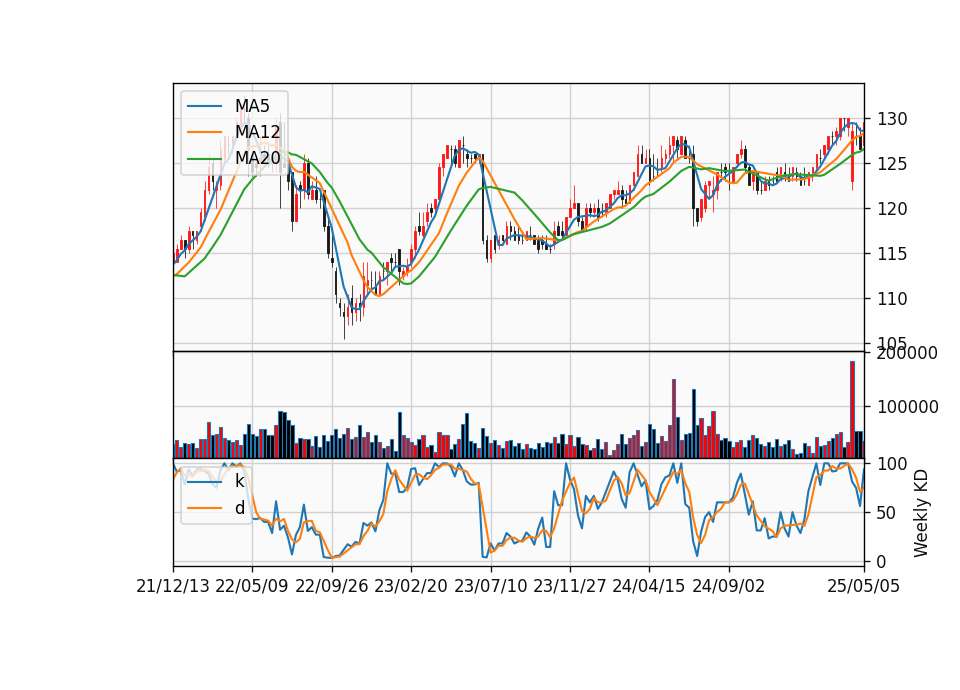Click the tallest red volume bar near 25/05/05
960x690 pixels.
click(x=852, y=410)
